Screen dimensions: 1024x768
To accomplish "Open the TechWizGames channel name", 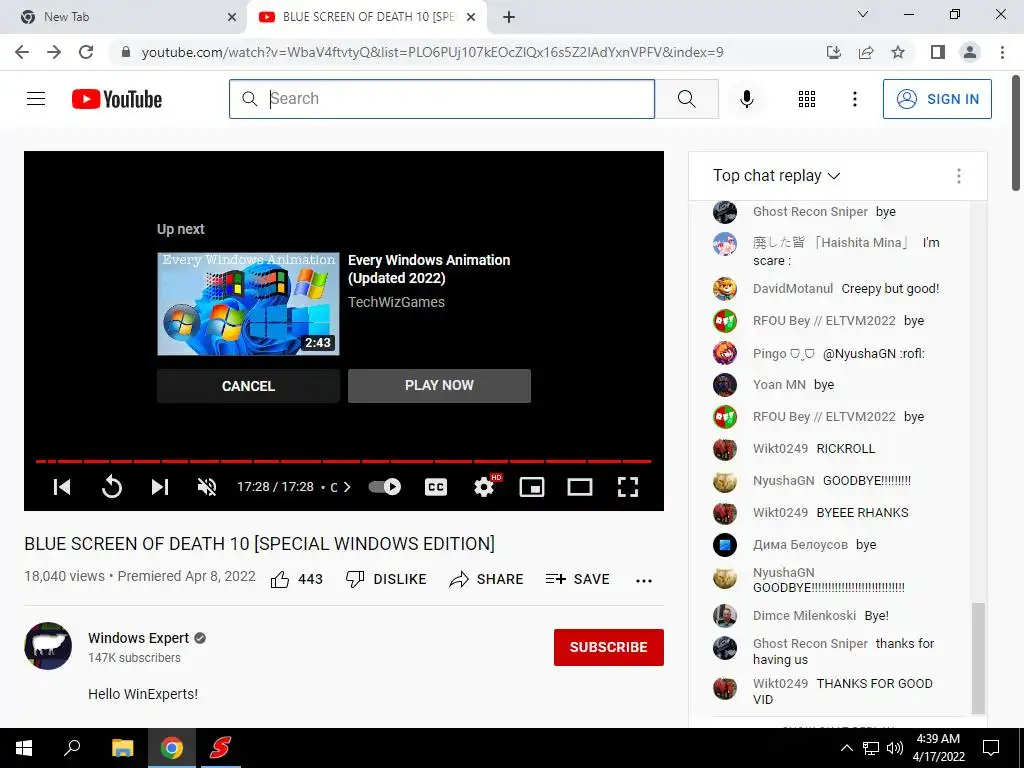I will [396, 302].
